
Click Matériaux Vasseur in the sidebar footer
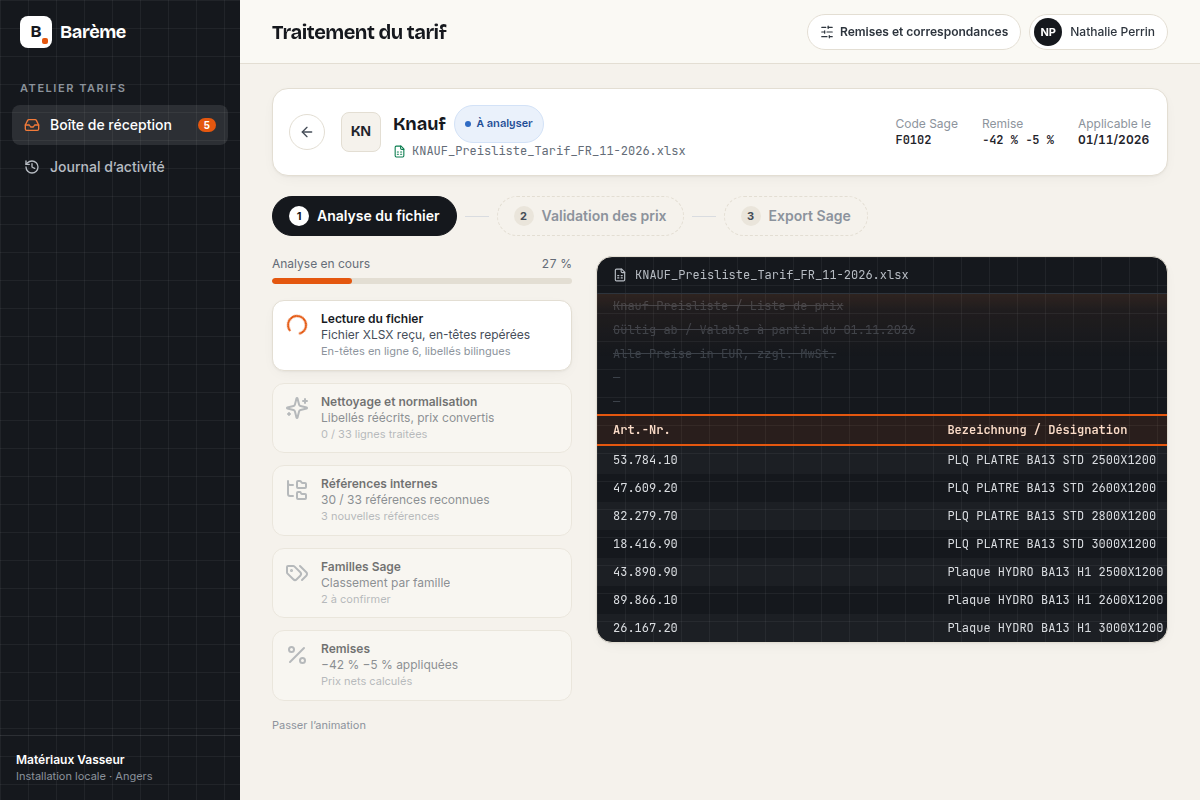point(70,760)
